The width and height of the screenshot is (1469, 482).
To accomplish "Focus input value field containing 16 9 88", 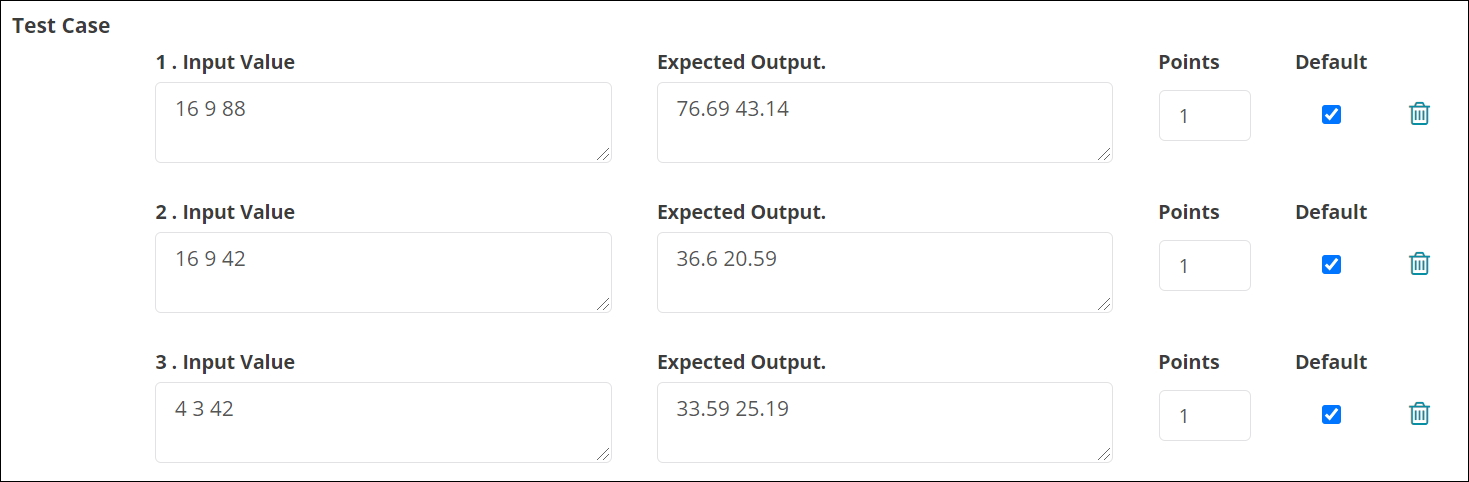I will [383, 122].
